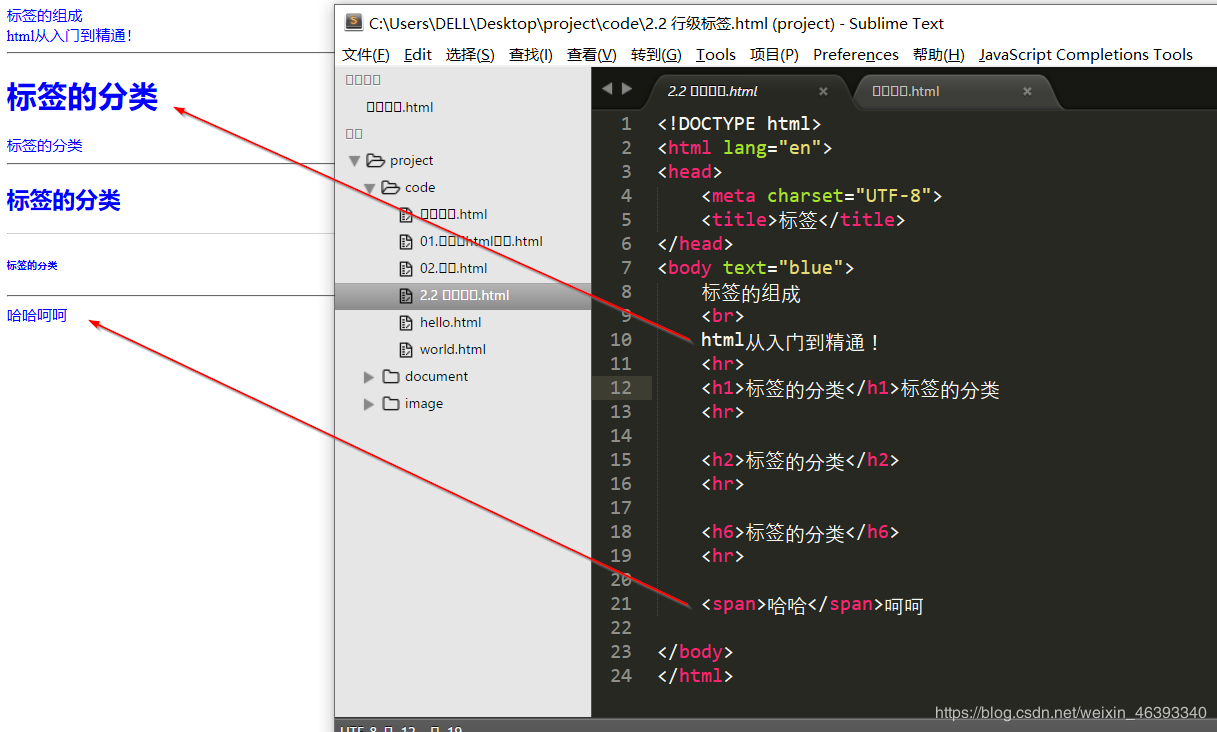Open the 项目(P) menu
The image size is (1217, 732).
tap(774, 55)
